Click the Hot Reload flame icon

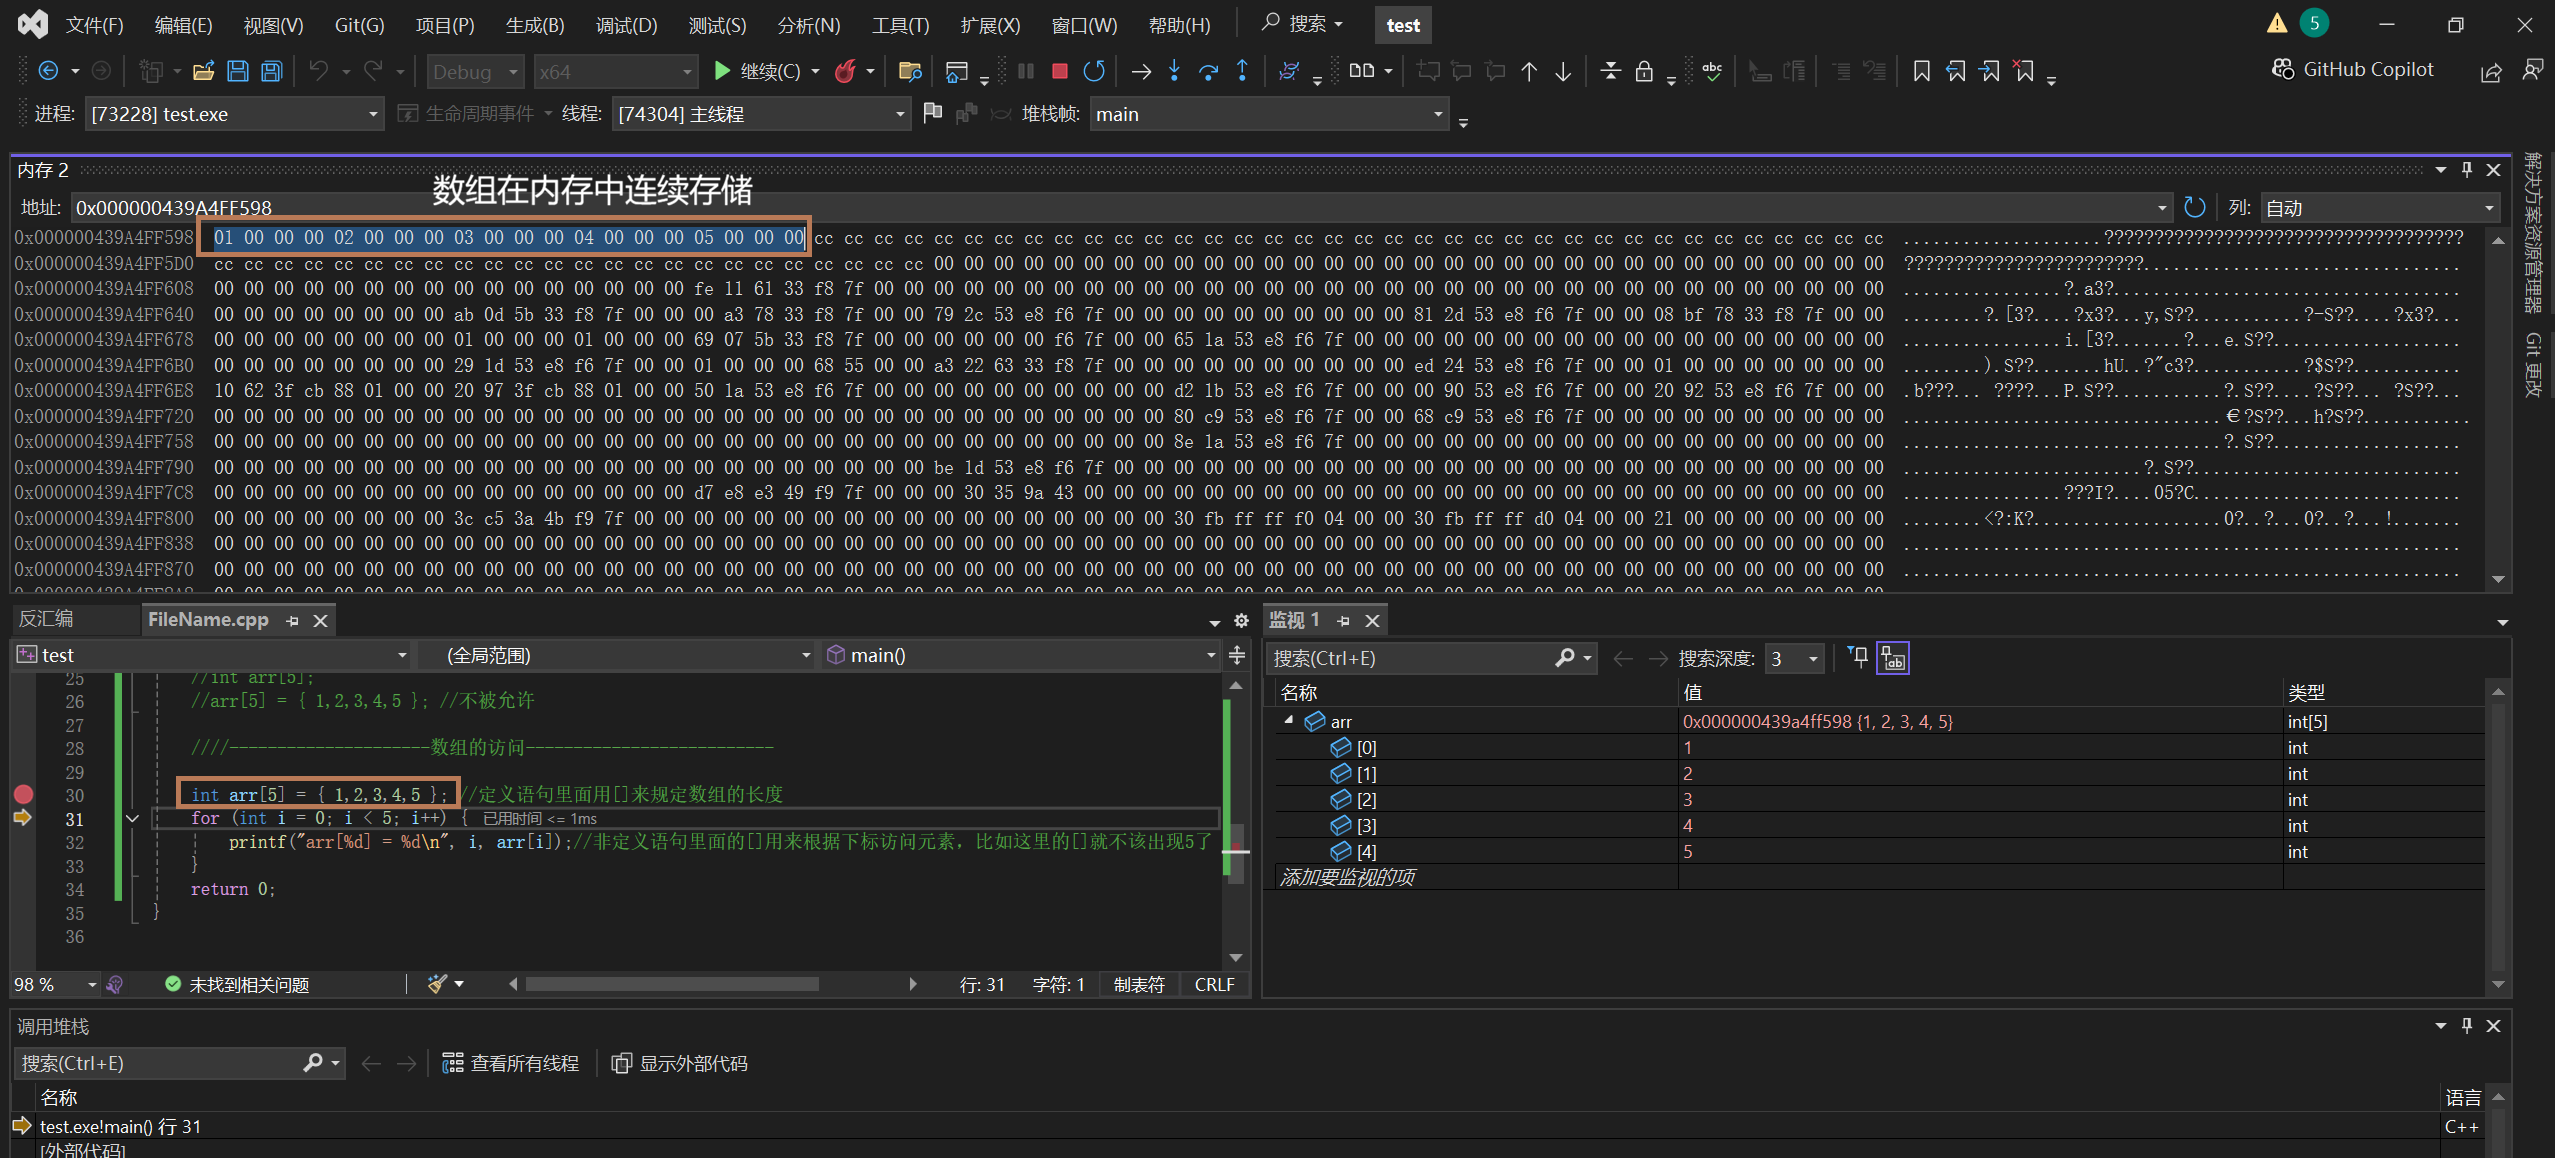click(x=846, y=71)
